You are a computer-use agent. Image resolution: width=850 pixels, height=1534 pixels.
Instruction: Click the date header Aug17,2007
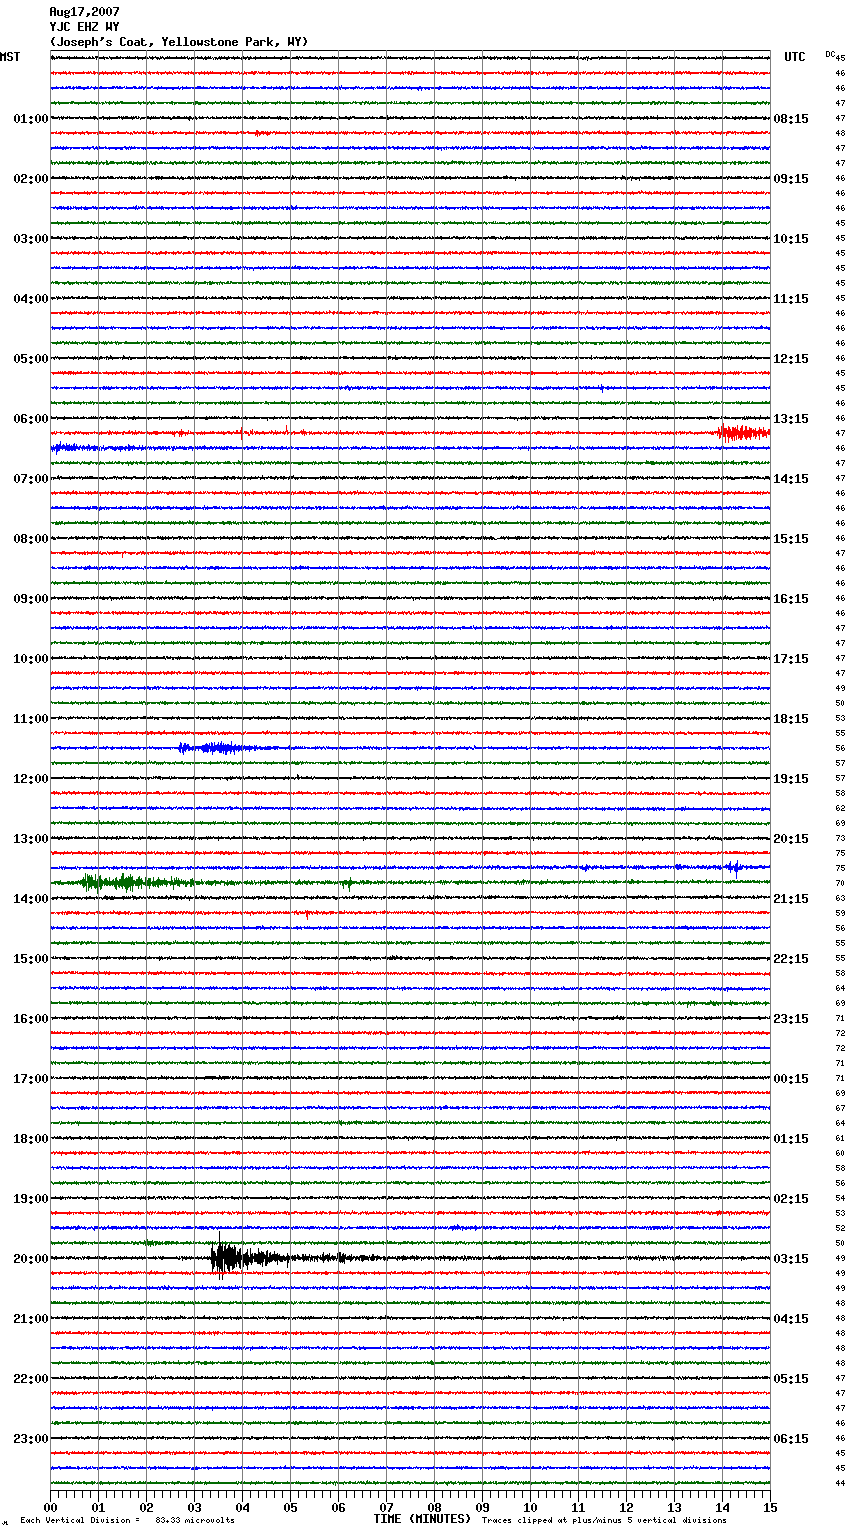[x=84, y=12]
